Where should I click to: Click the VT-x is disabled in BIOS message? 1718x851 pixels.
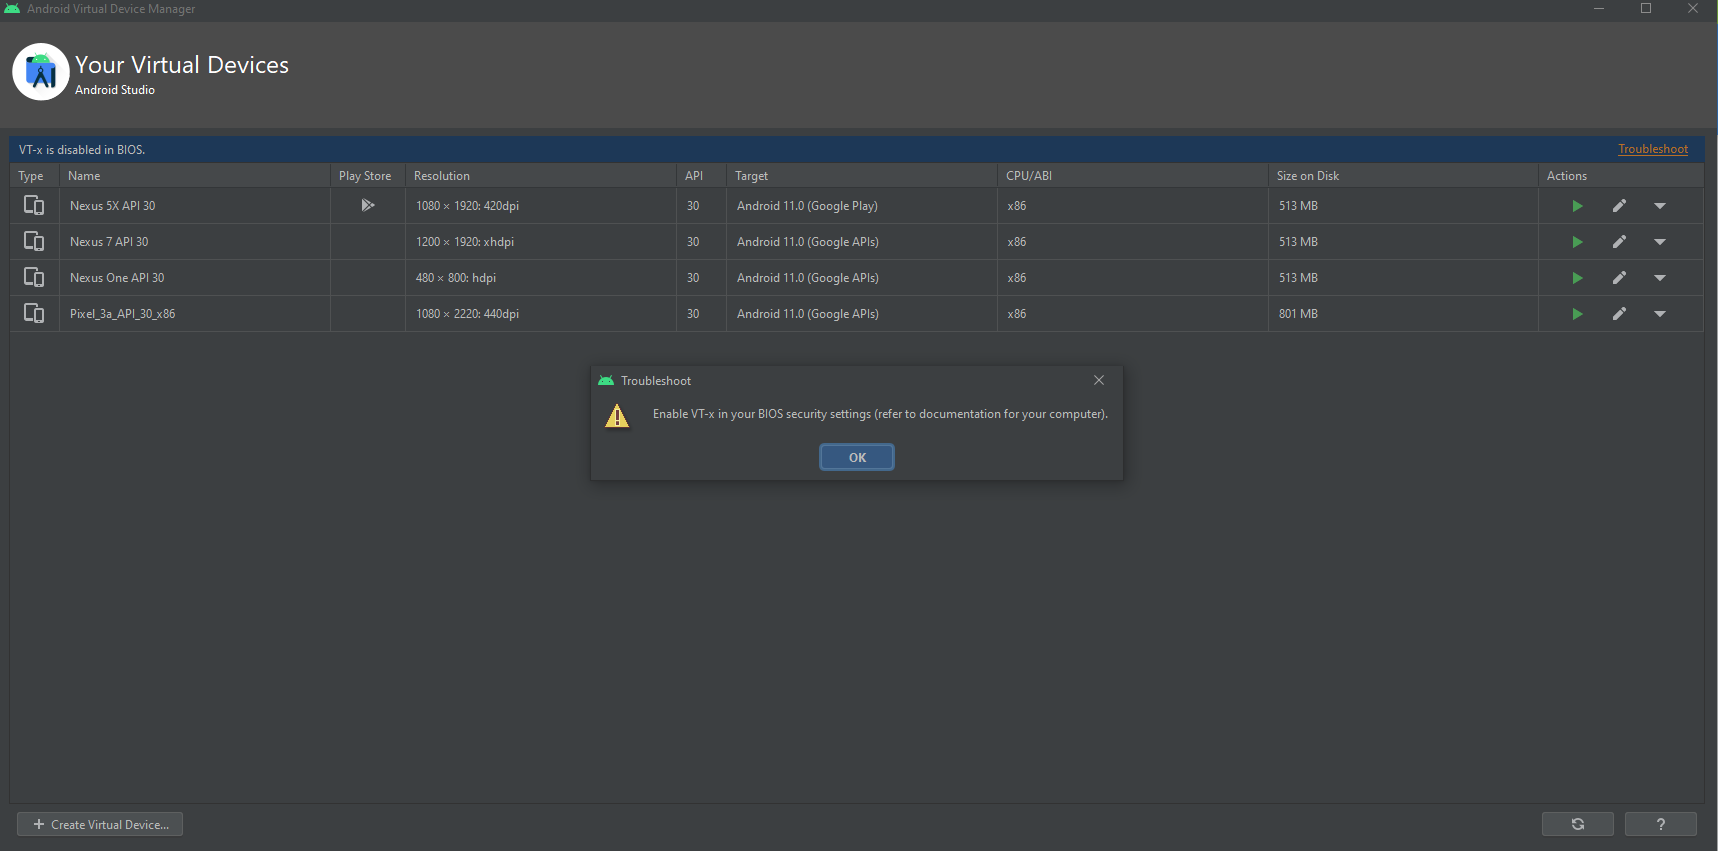(x=82, y=150)
